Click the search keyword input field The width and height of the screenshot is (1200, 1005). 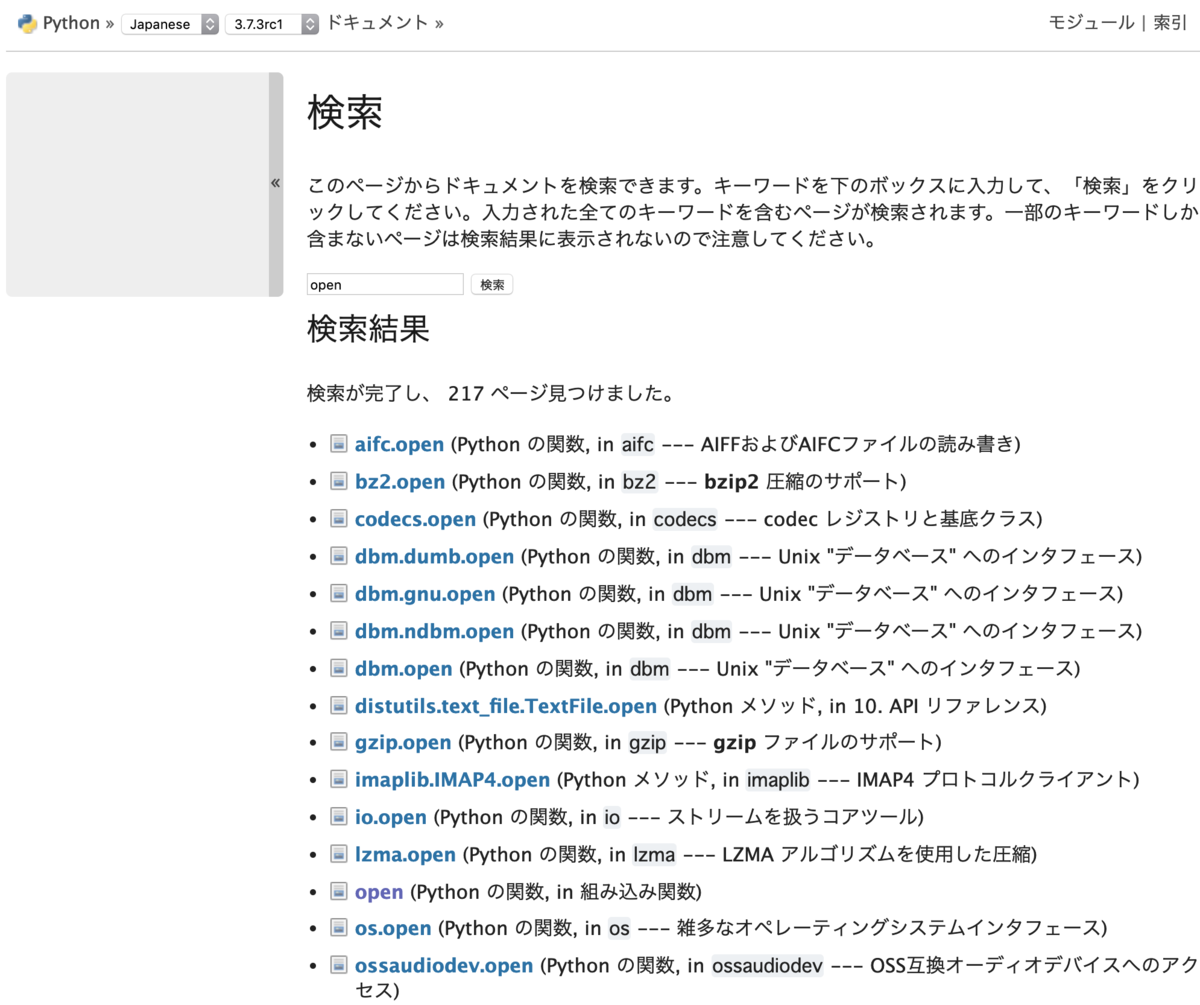[x=385, y=284]
